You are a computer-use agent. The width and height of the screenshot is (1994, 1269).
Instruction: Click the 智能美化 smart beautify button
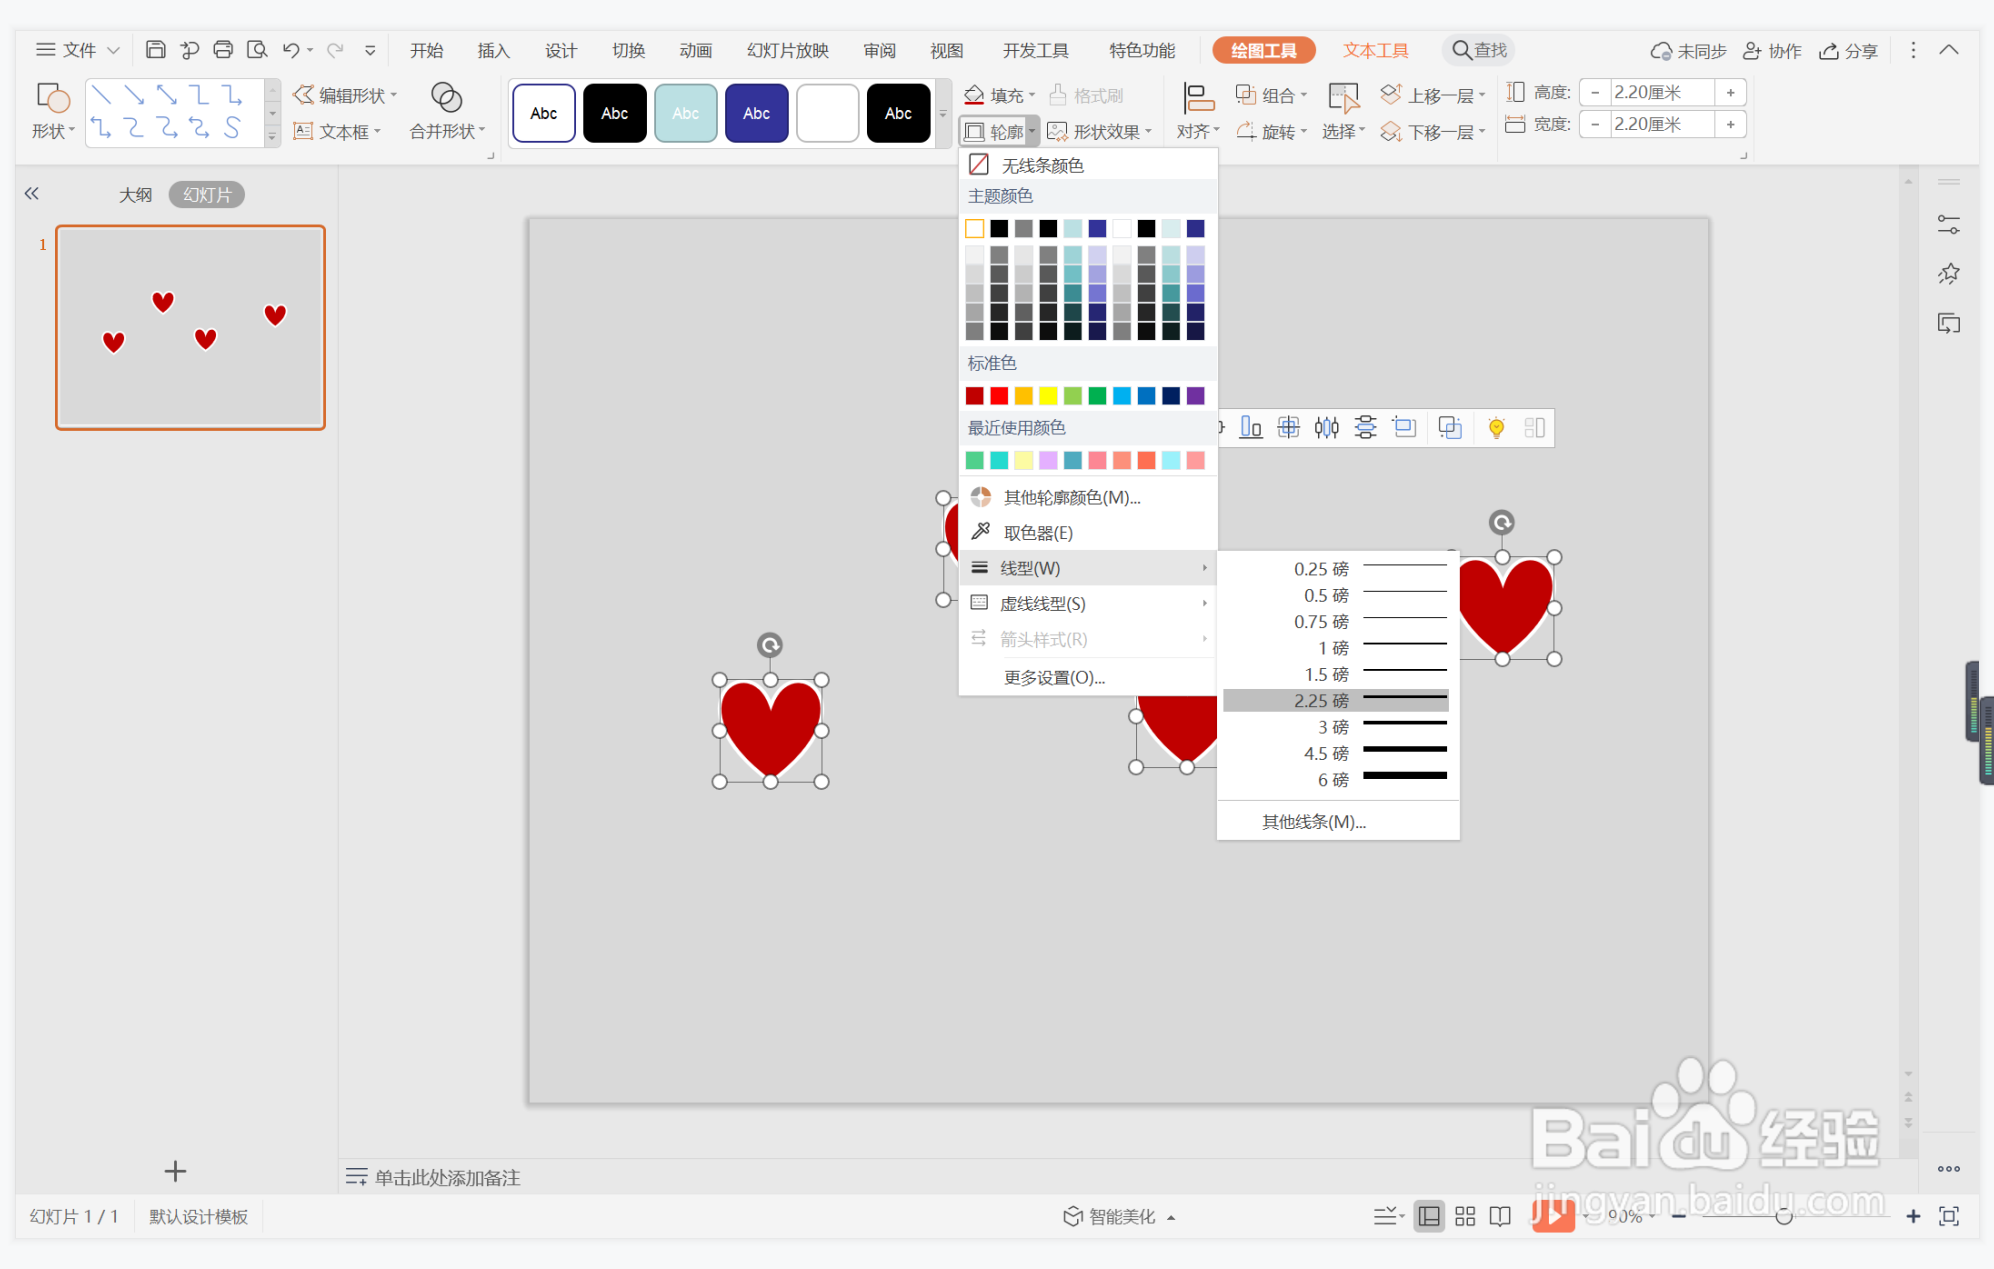tap(1118, 1216)
